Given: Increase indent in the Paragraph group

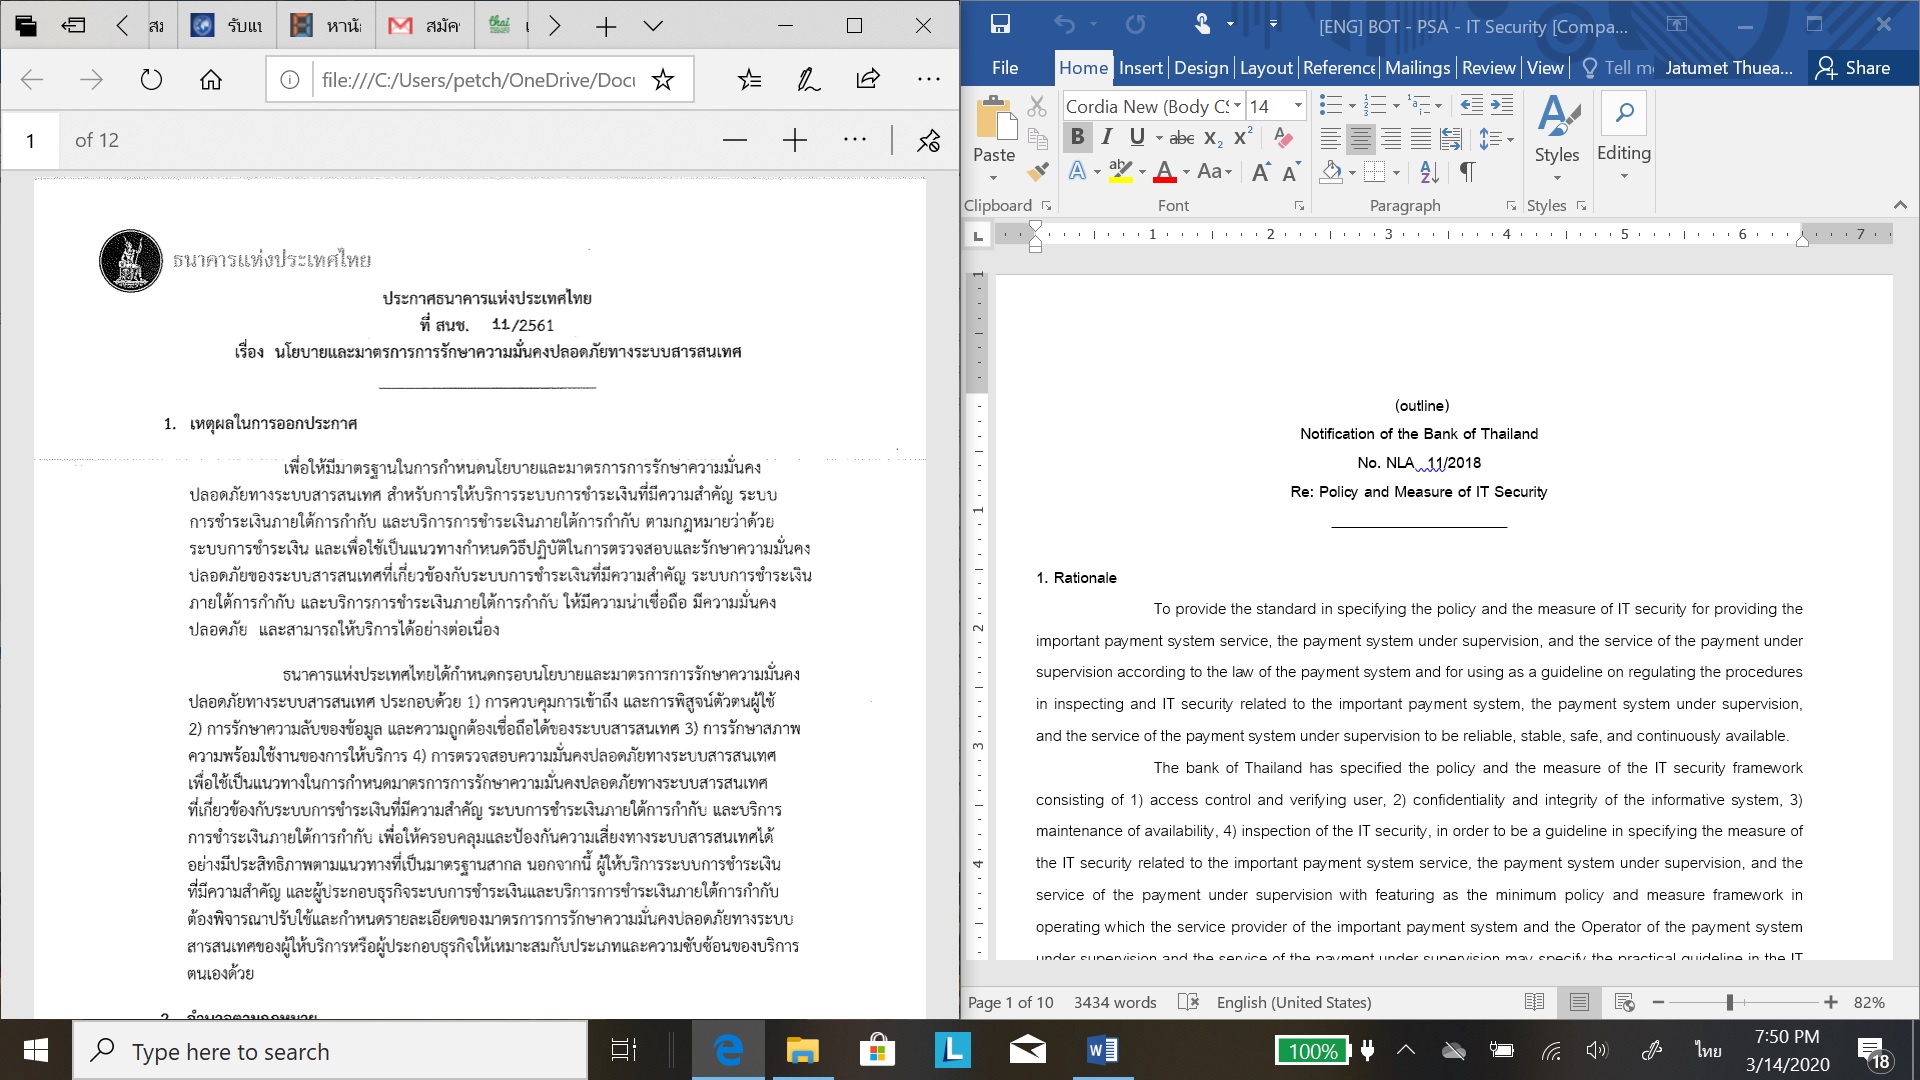Looking at the screenshot, I should 1502,106.
